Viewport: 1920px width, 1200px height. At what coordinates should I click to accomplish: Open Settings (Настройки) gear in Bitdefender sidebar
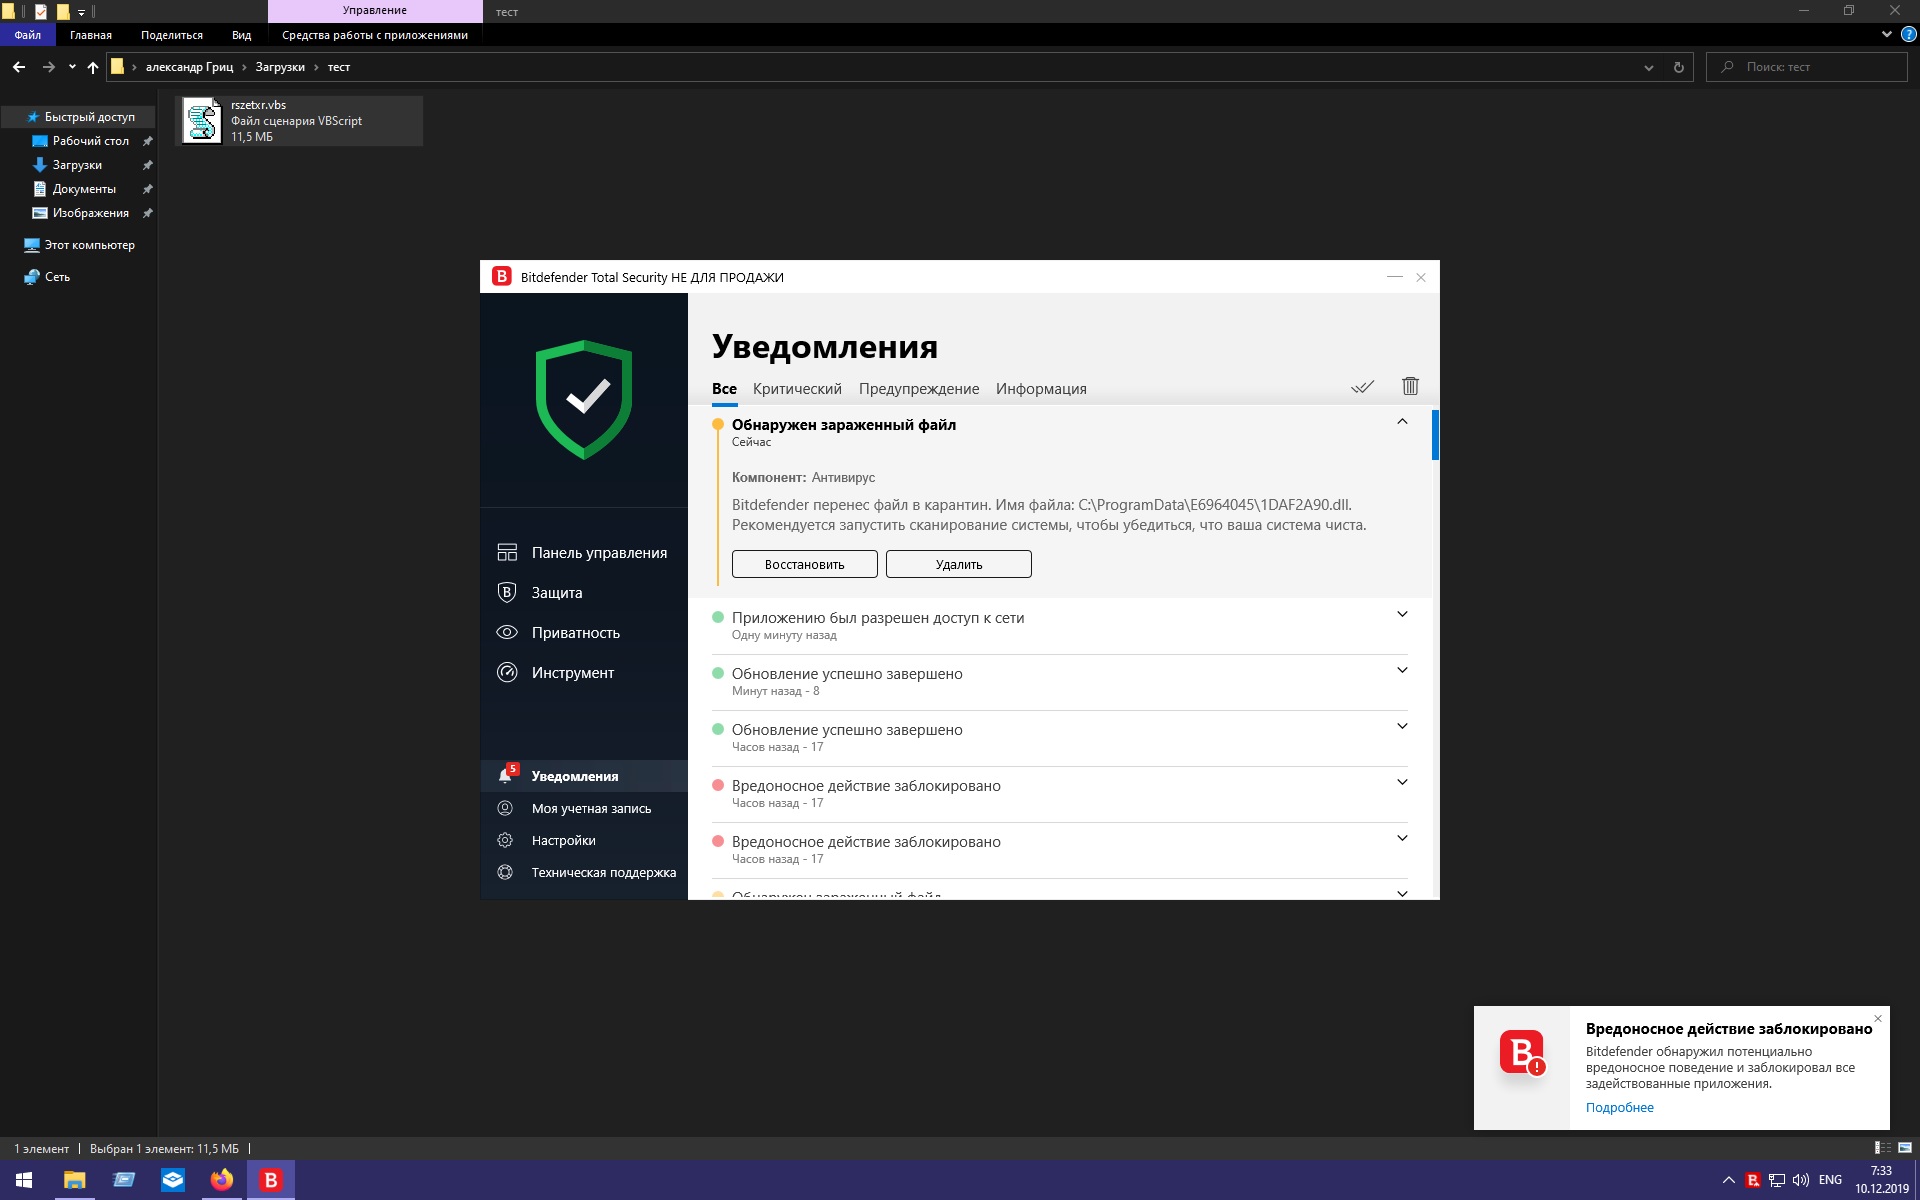(x=506, y=840)
